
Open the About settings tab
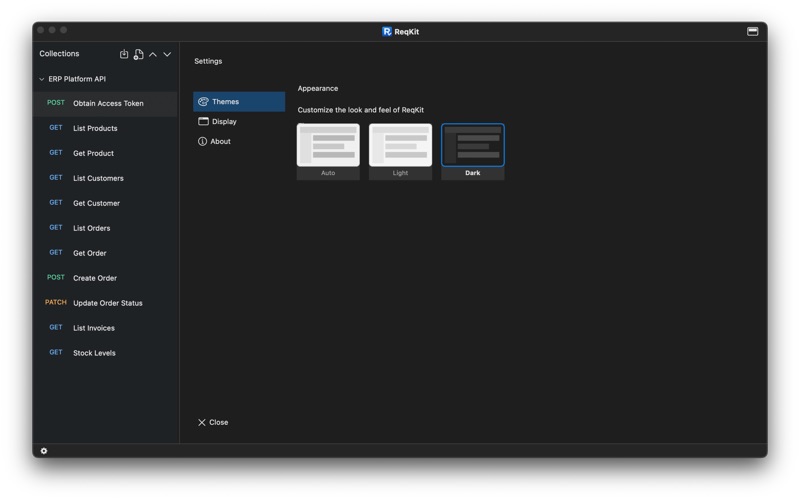coord(239,141)
